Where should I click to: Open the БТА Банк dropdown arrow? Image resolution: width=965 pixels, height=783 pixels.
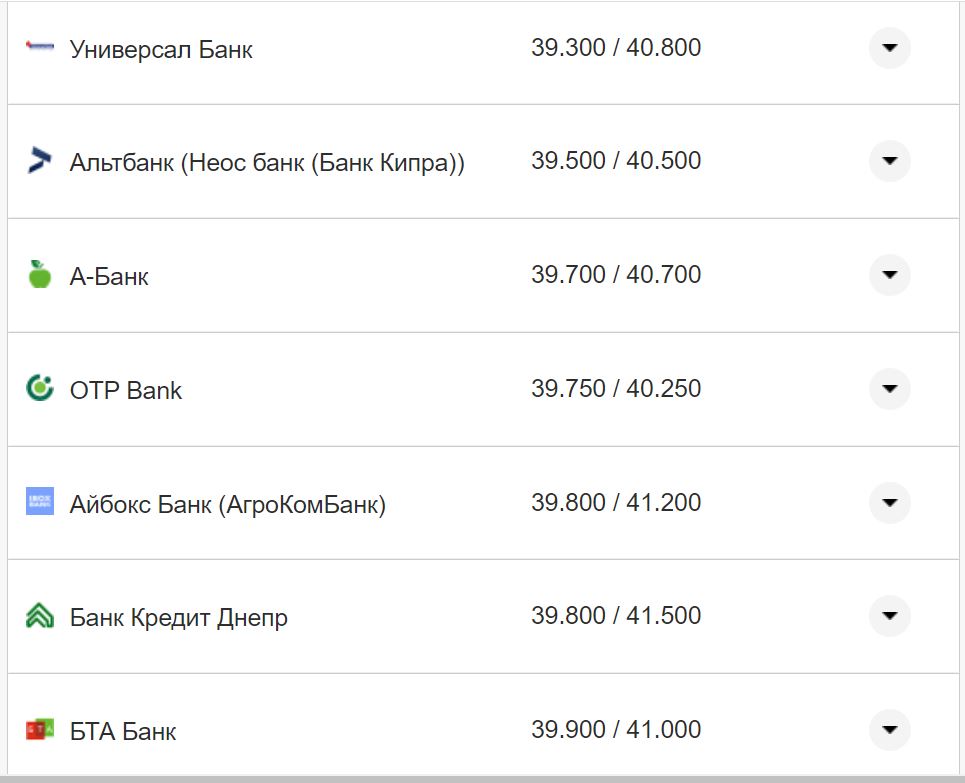coord(889,730)
